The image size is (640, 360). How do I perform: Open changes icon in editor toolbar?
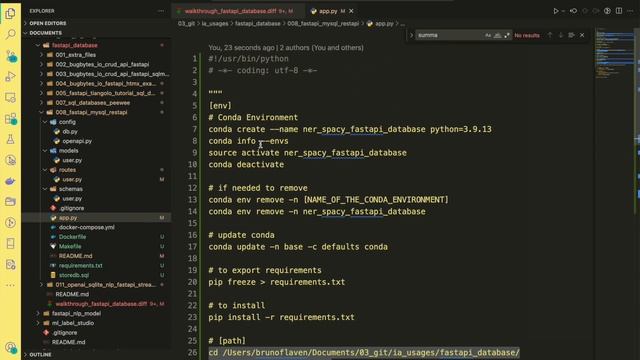pyautogui.click(x=573, y=11)
